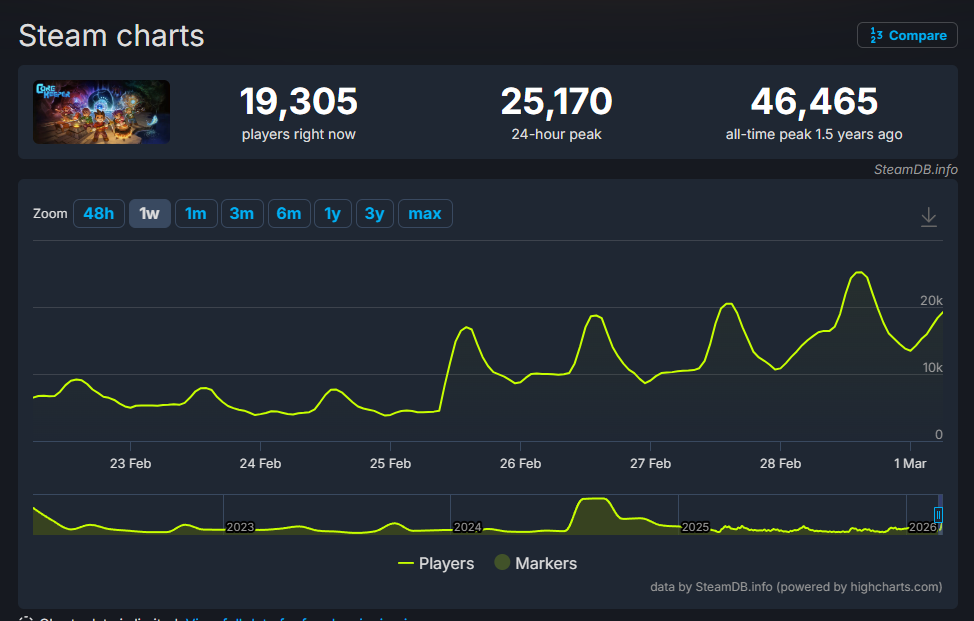Click the 2025 marker in the navigator strip
Screen dimensions: 974x621
(695, 527)
